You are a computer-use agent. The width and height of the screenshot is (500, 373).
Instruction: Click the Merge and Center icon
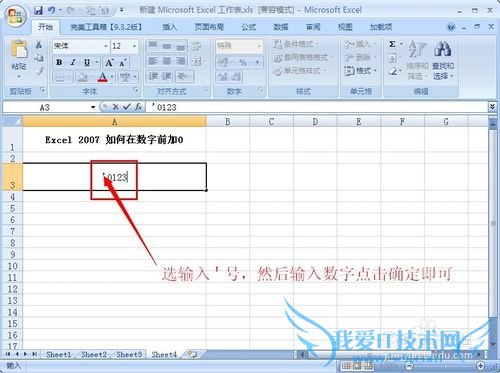(x=196, y=61)
